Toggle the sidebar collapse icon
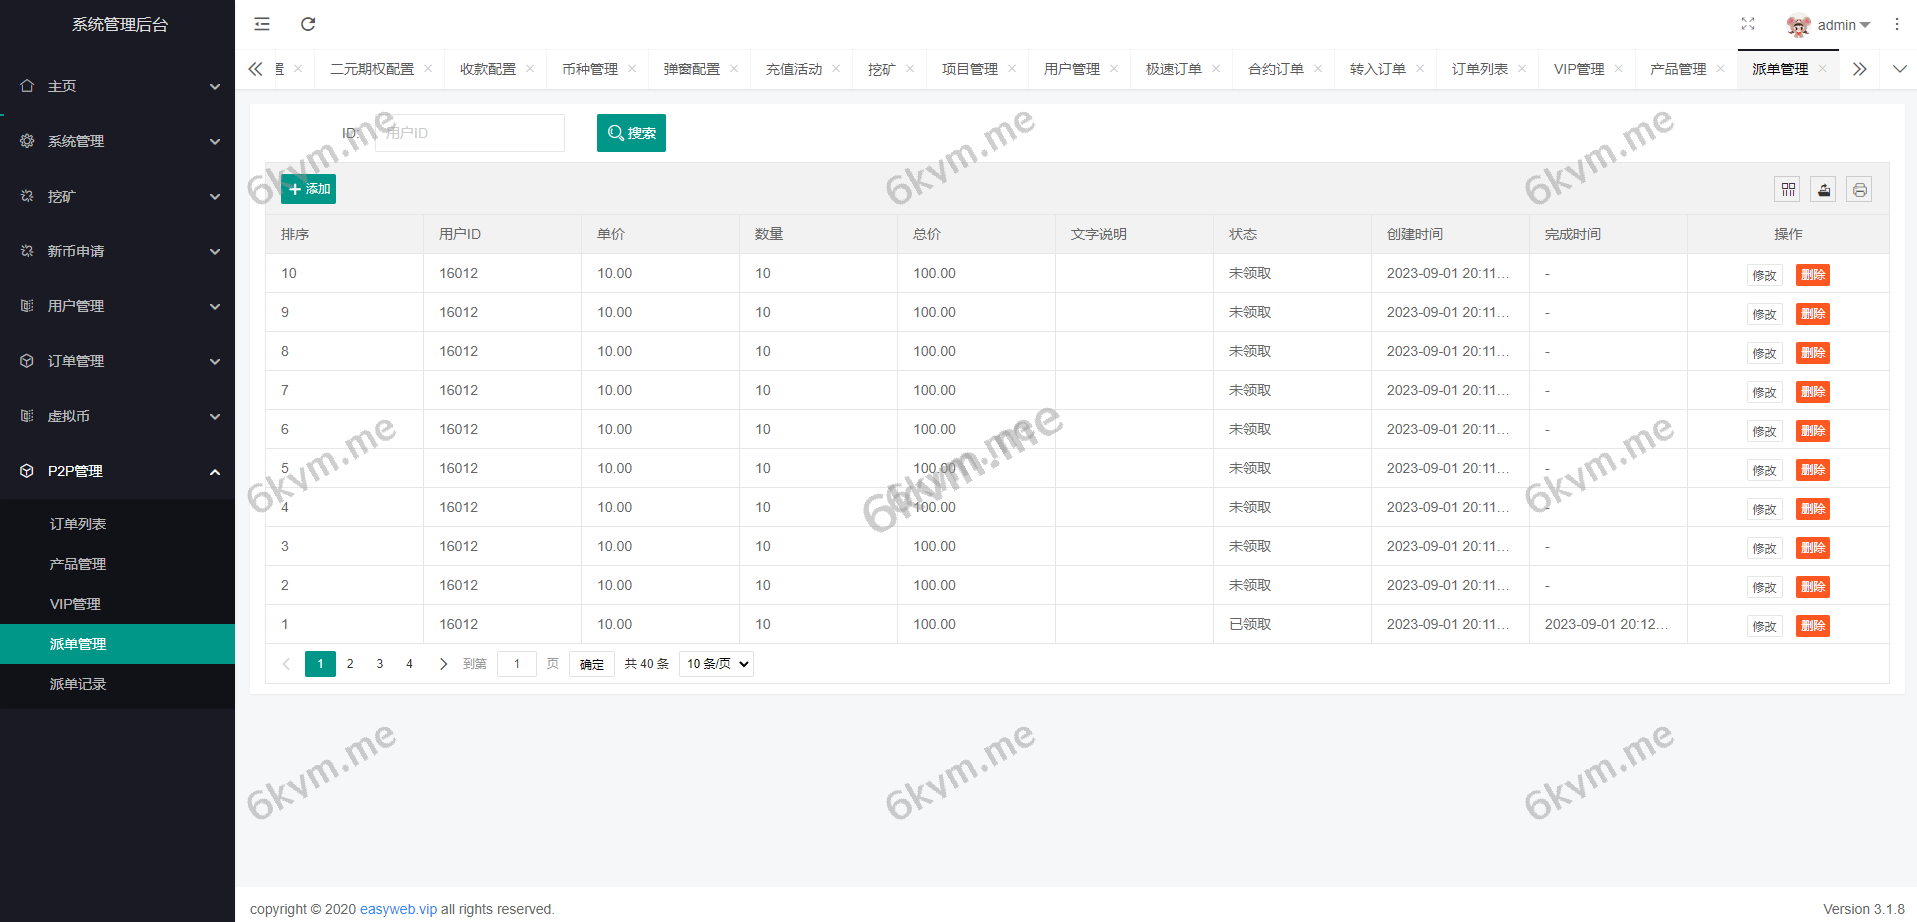 coord(261,23)
